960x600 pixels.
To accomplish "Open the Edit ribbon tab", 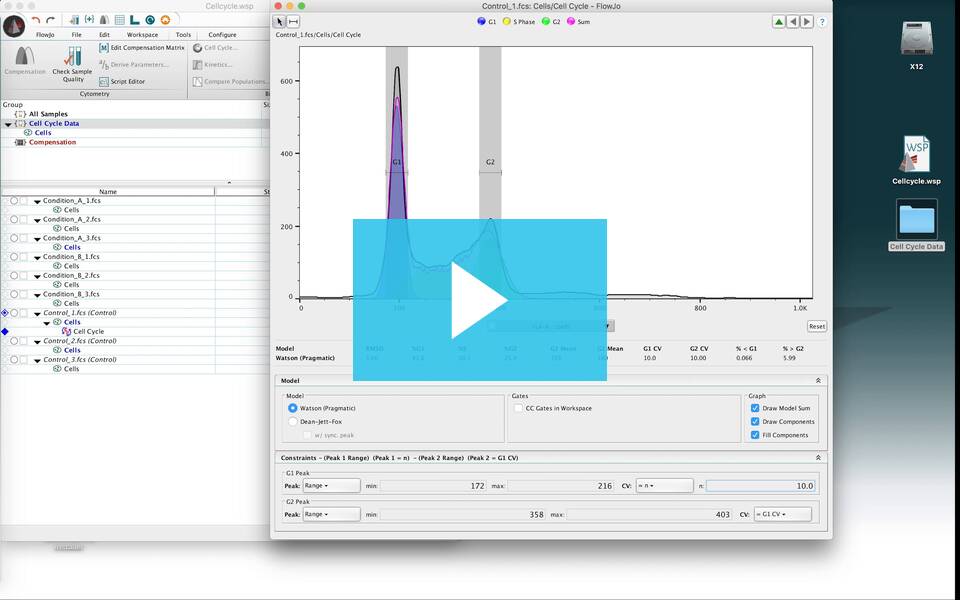I will pos(105,35).
